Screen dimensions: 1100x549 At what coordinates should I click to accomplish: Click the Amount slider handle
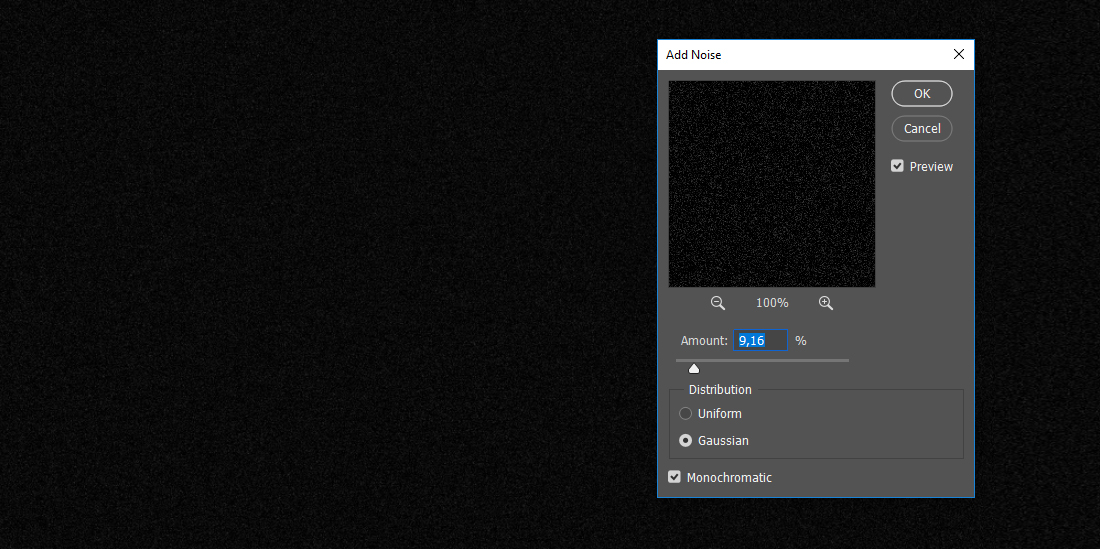click(x=694, y=369)
